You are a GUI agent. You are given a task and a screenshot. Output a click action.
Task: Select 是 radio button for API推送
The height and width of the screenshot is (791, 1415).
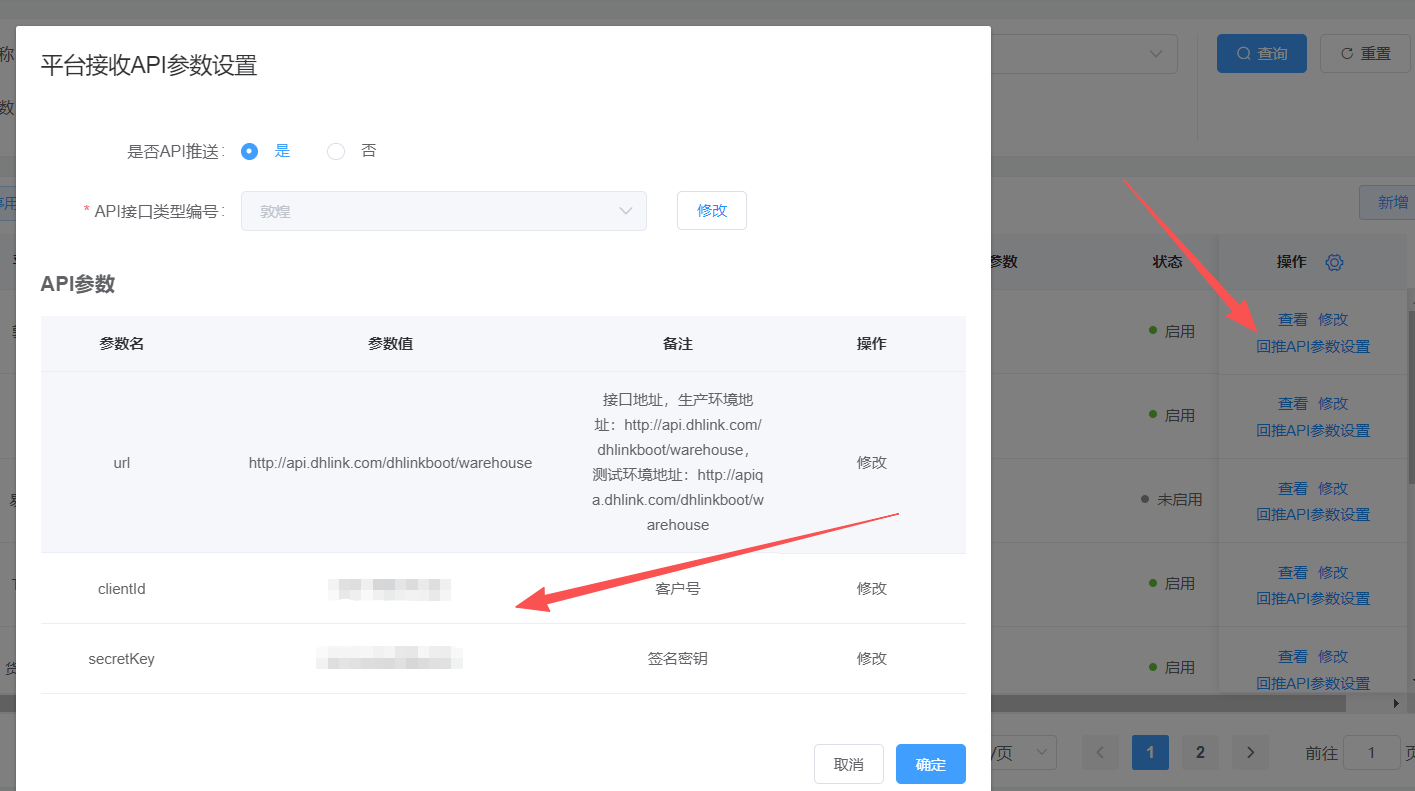[250, 151]
